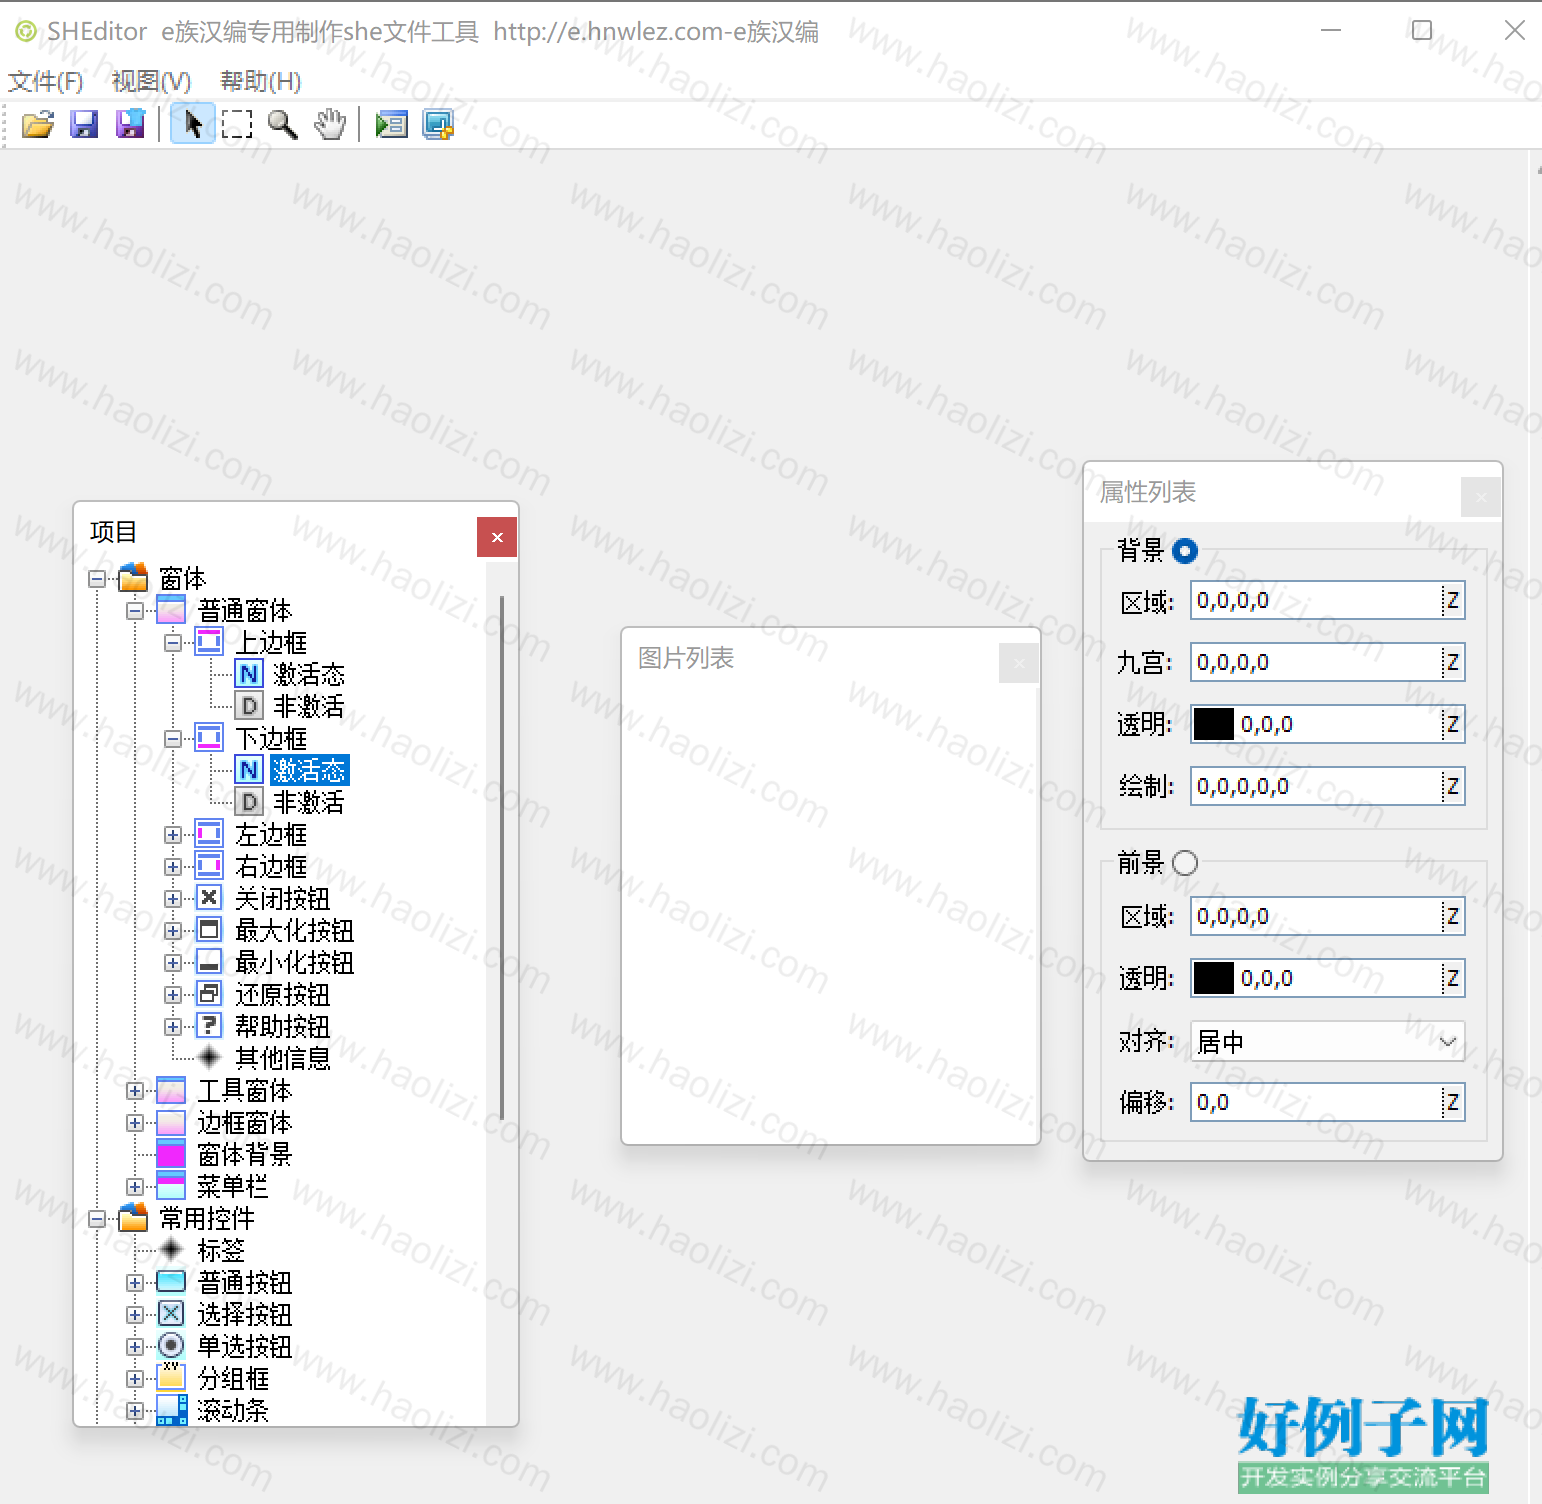Viewport: 1542px width, 1504px height.
Task: Open the 视图(V) menu
Action: 151,81
